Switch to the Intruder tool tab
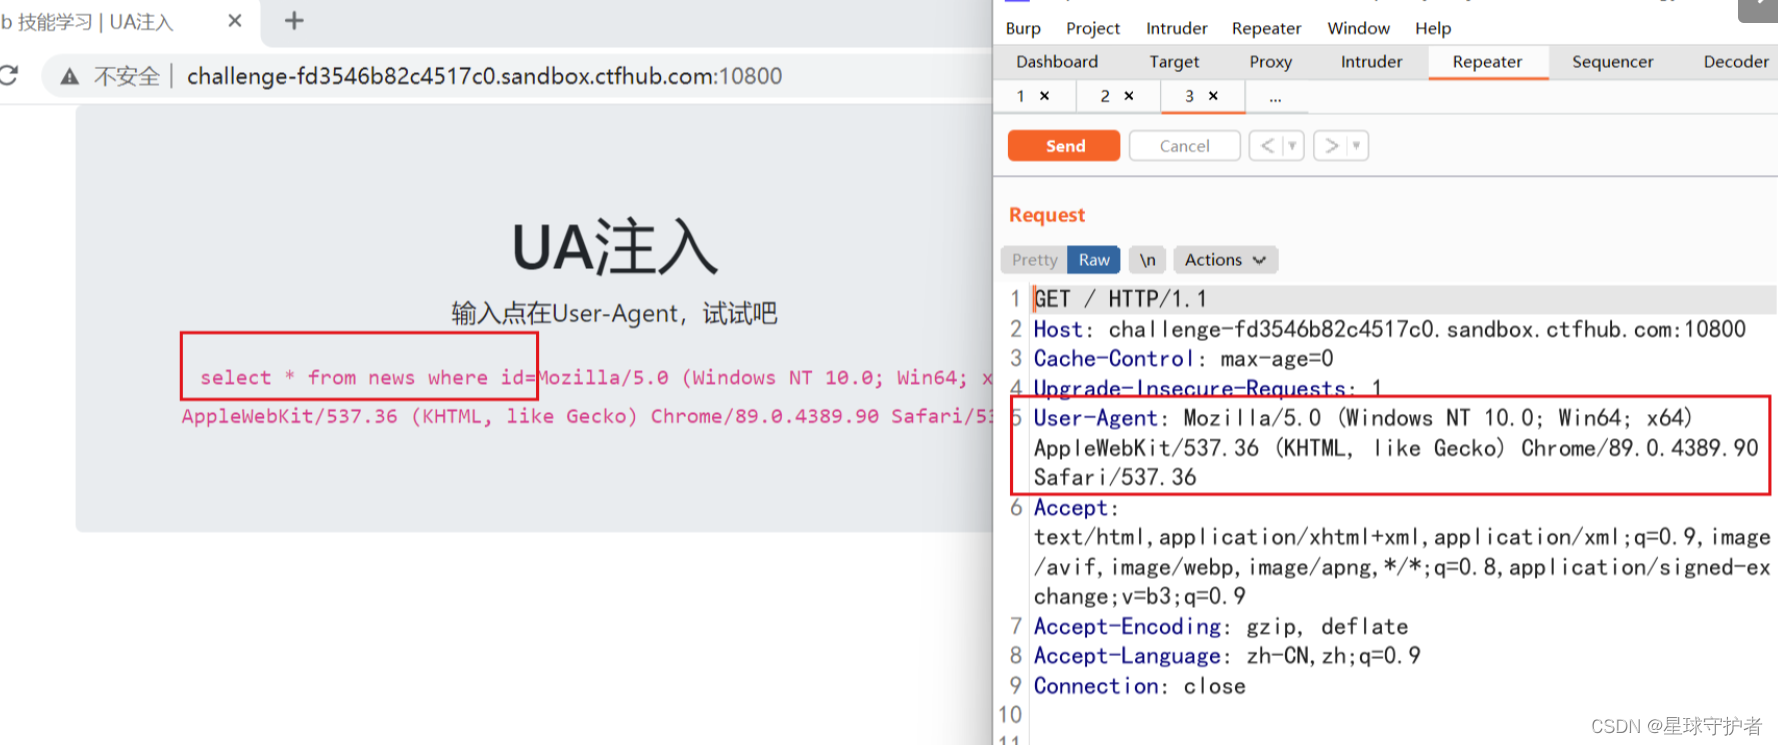This screenshot has height=745, width=1778. click(x=1372, y=62)
